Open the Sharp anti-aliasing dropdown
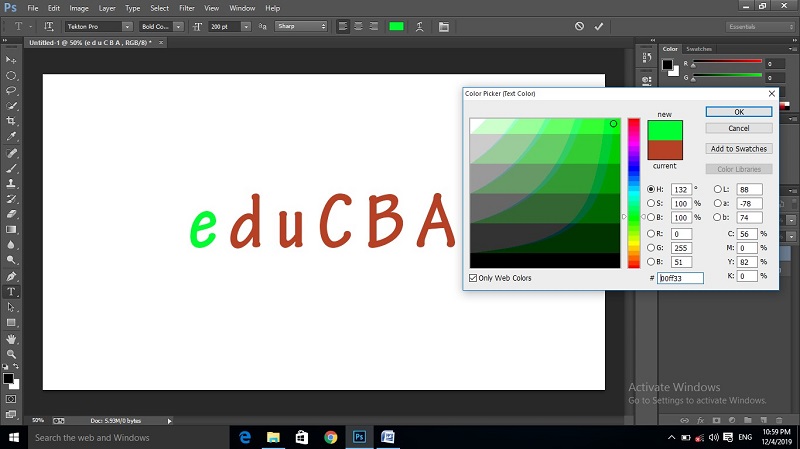Screen dimensions: 800x449 (301, 26)
